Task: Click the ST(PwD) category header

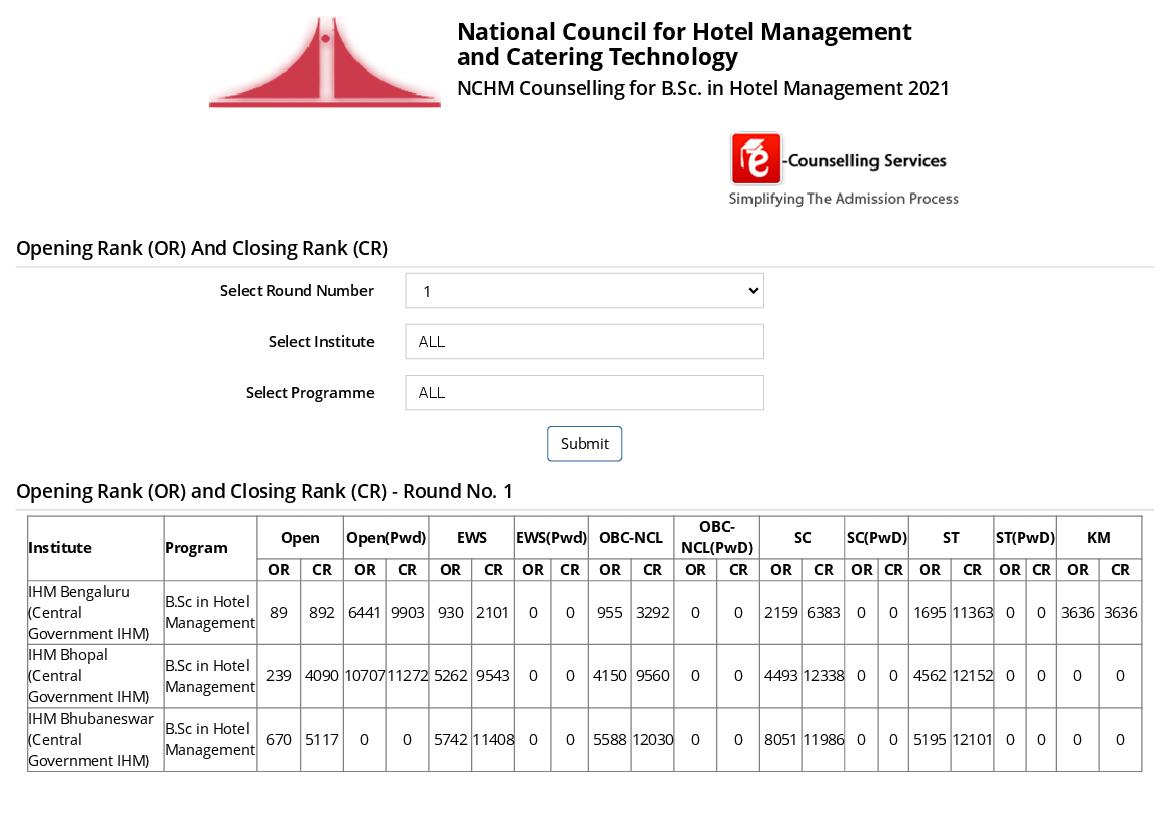Action: pos(1025,537)
